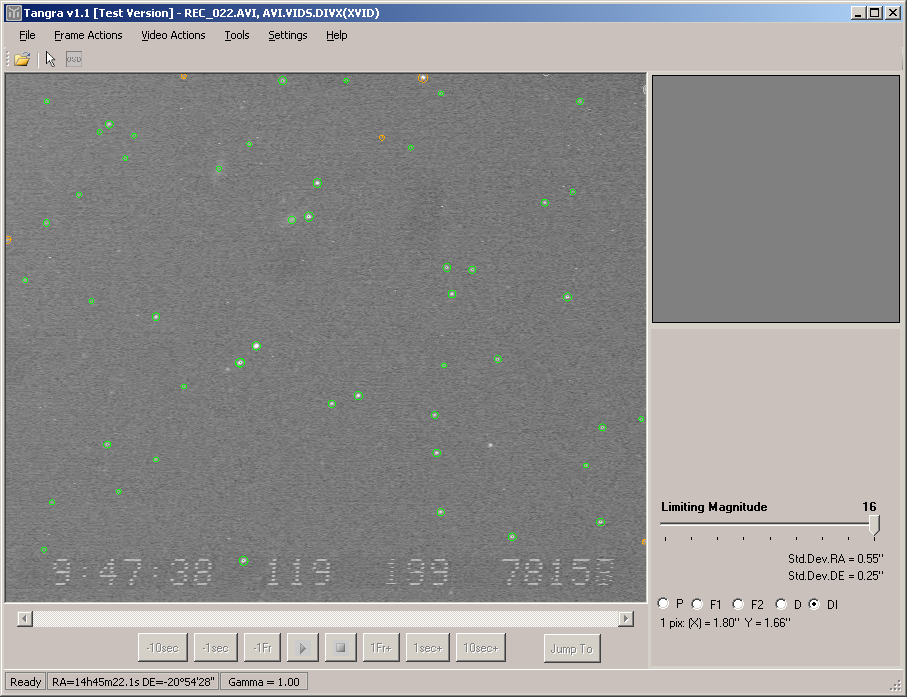Open the Frame Actions menu
Screen dimensions: 907x697
click(x=88, y=35)
